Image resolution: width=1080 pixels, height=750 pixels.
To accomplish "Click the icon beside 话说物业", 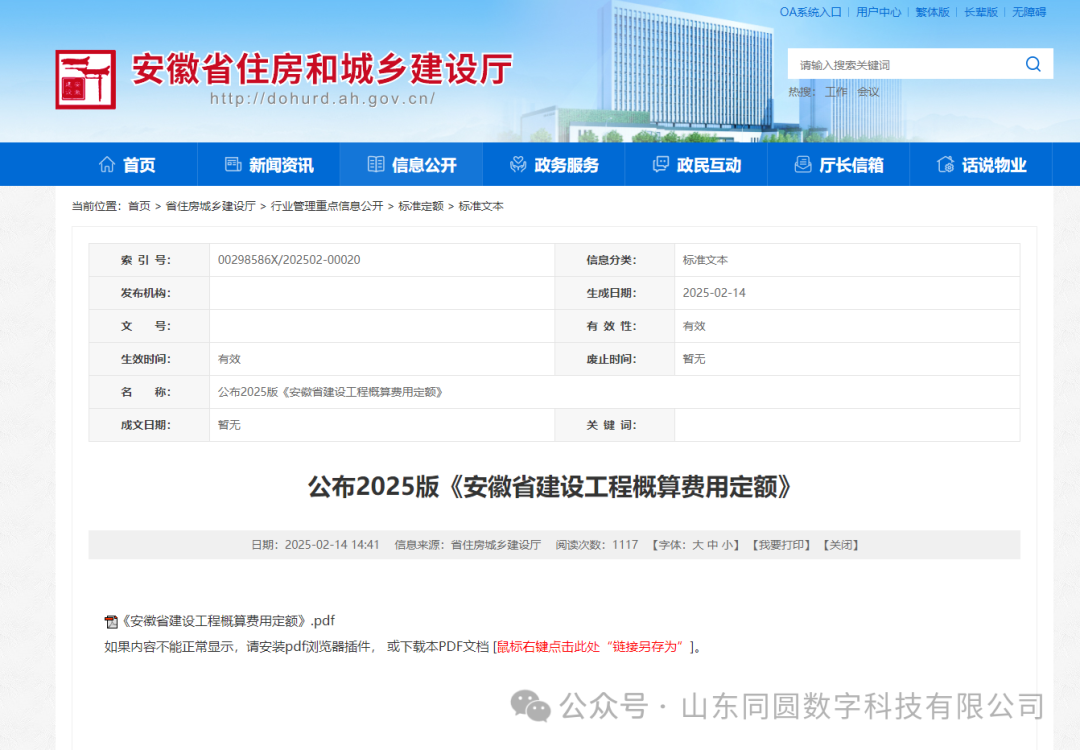I will tap(945, 164).
